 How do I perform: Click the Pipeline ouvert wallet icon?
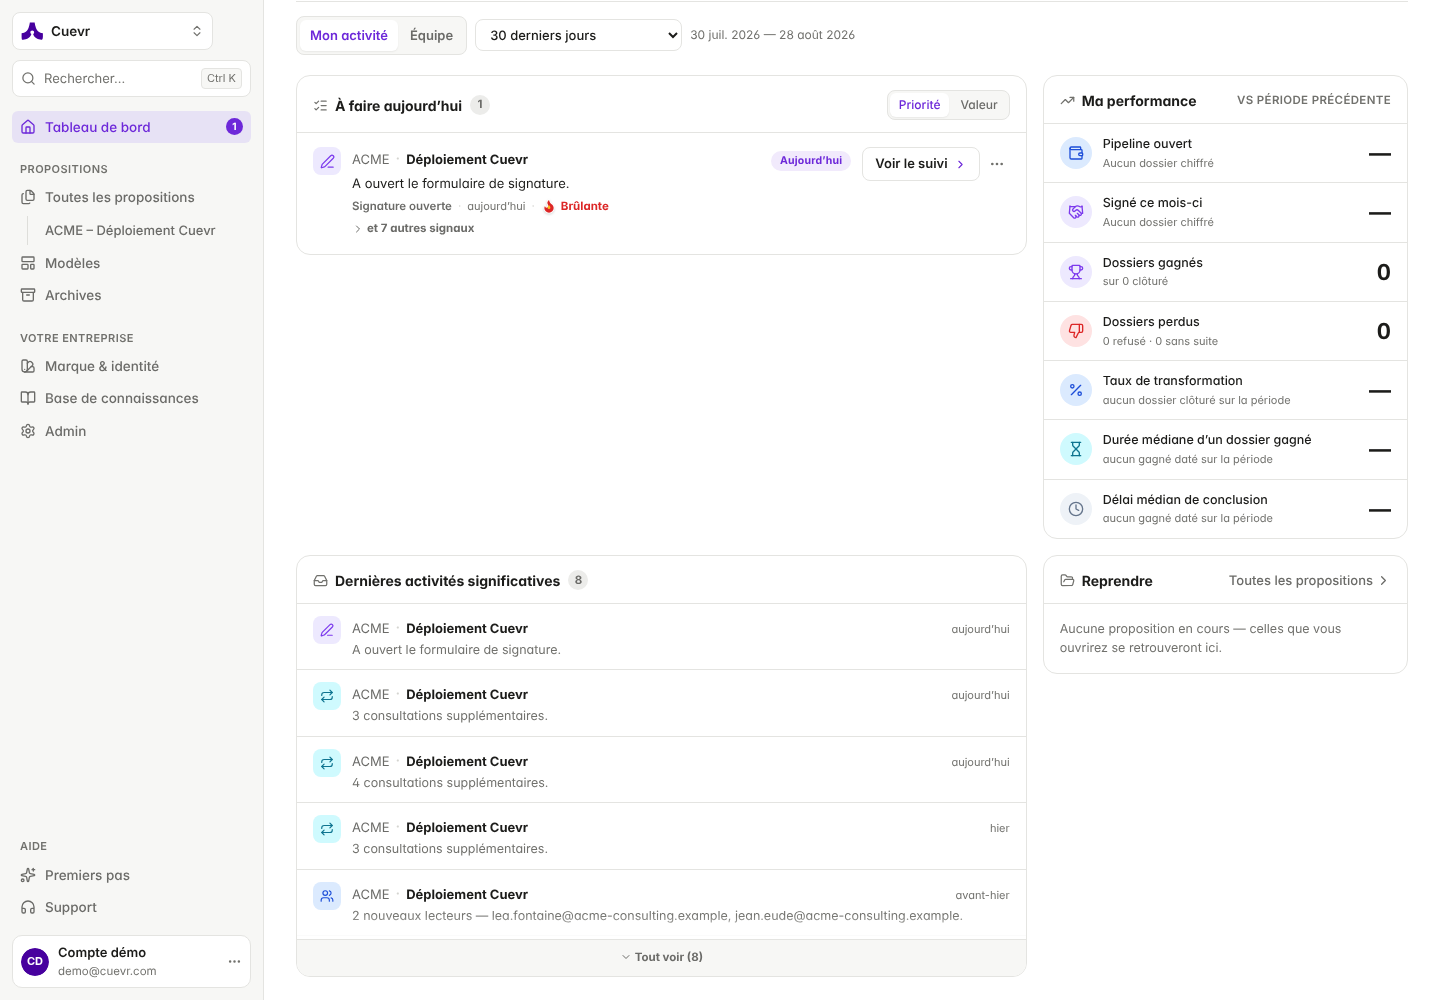coord(1076,153)
